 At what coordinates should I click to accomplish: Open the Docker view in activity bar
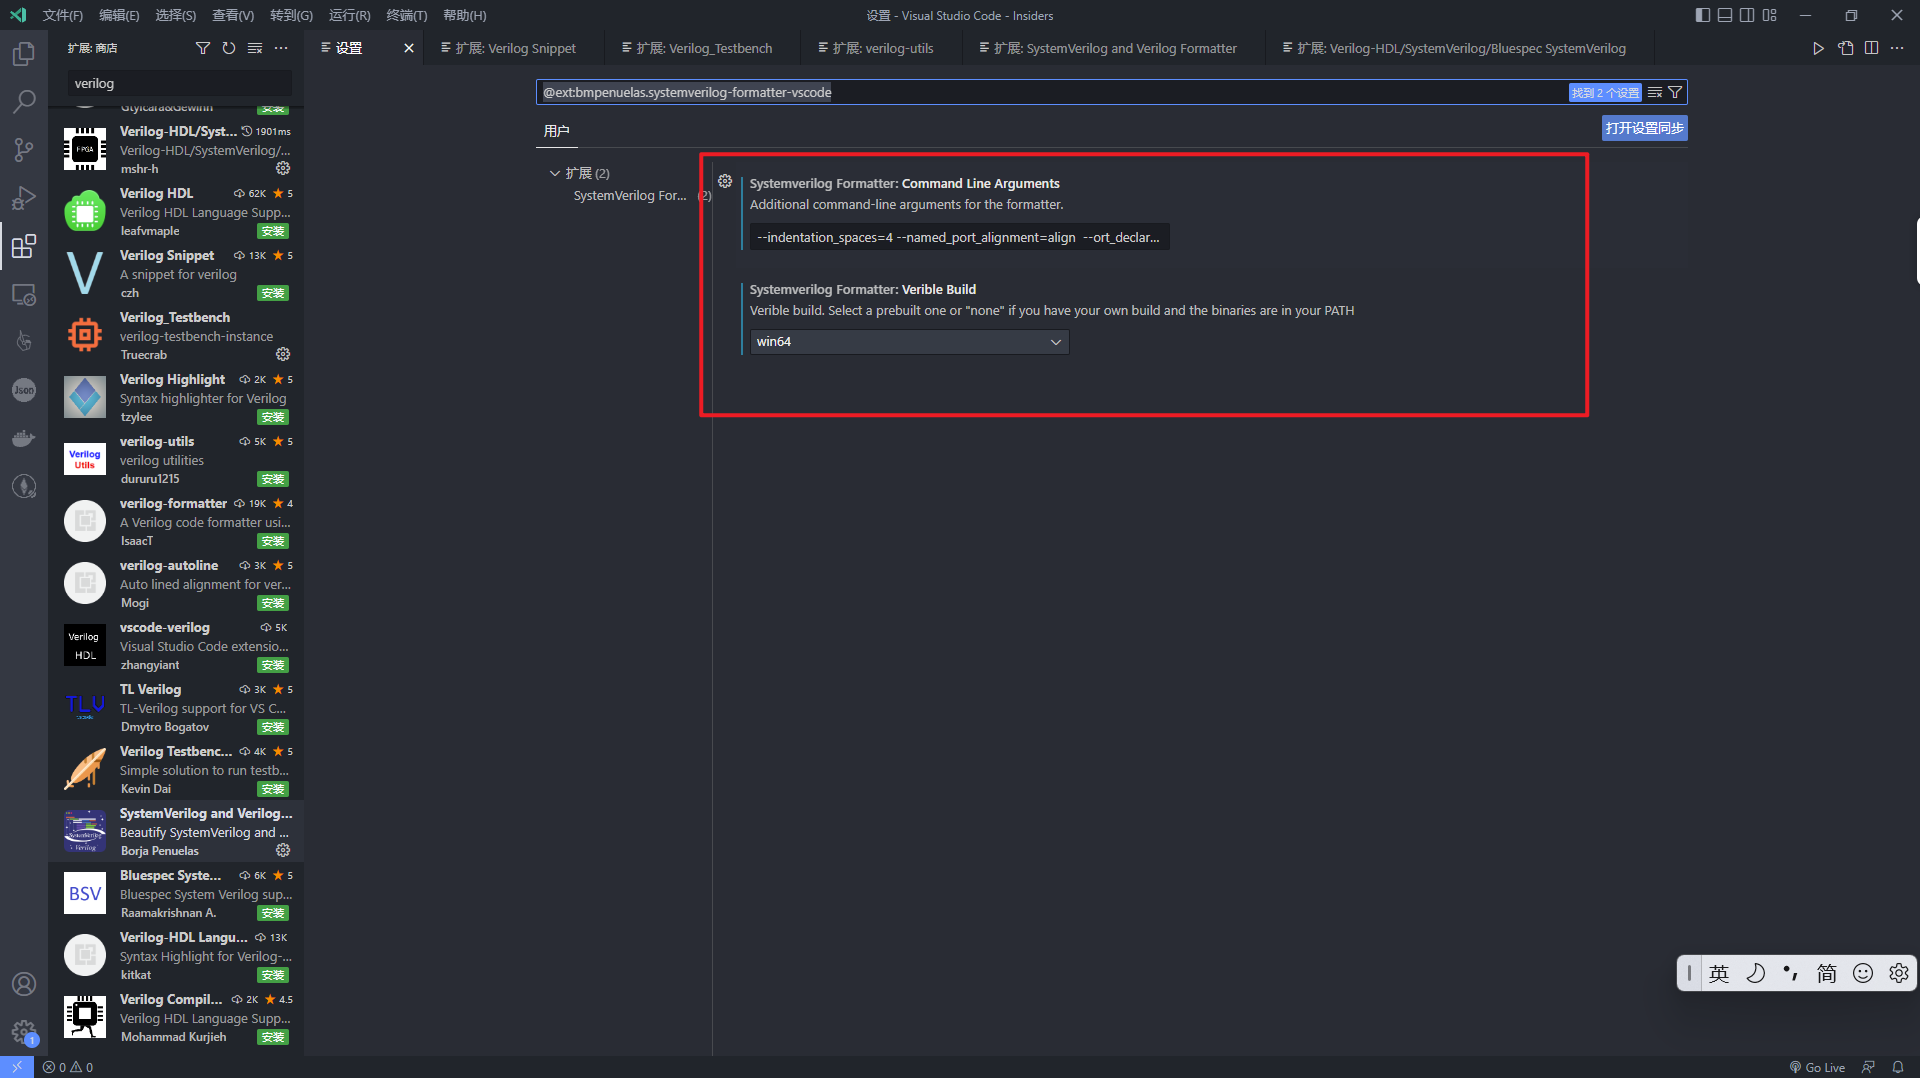click(23, 438)
